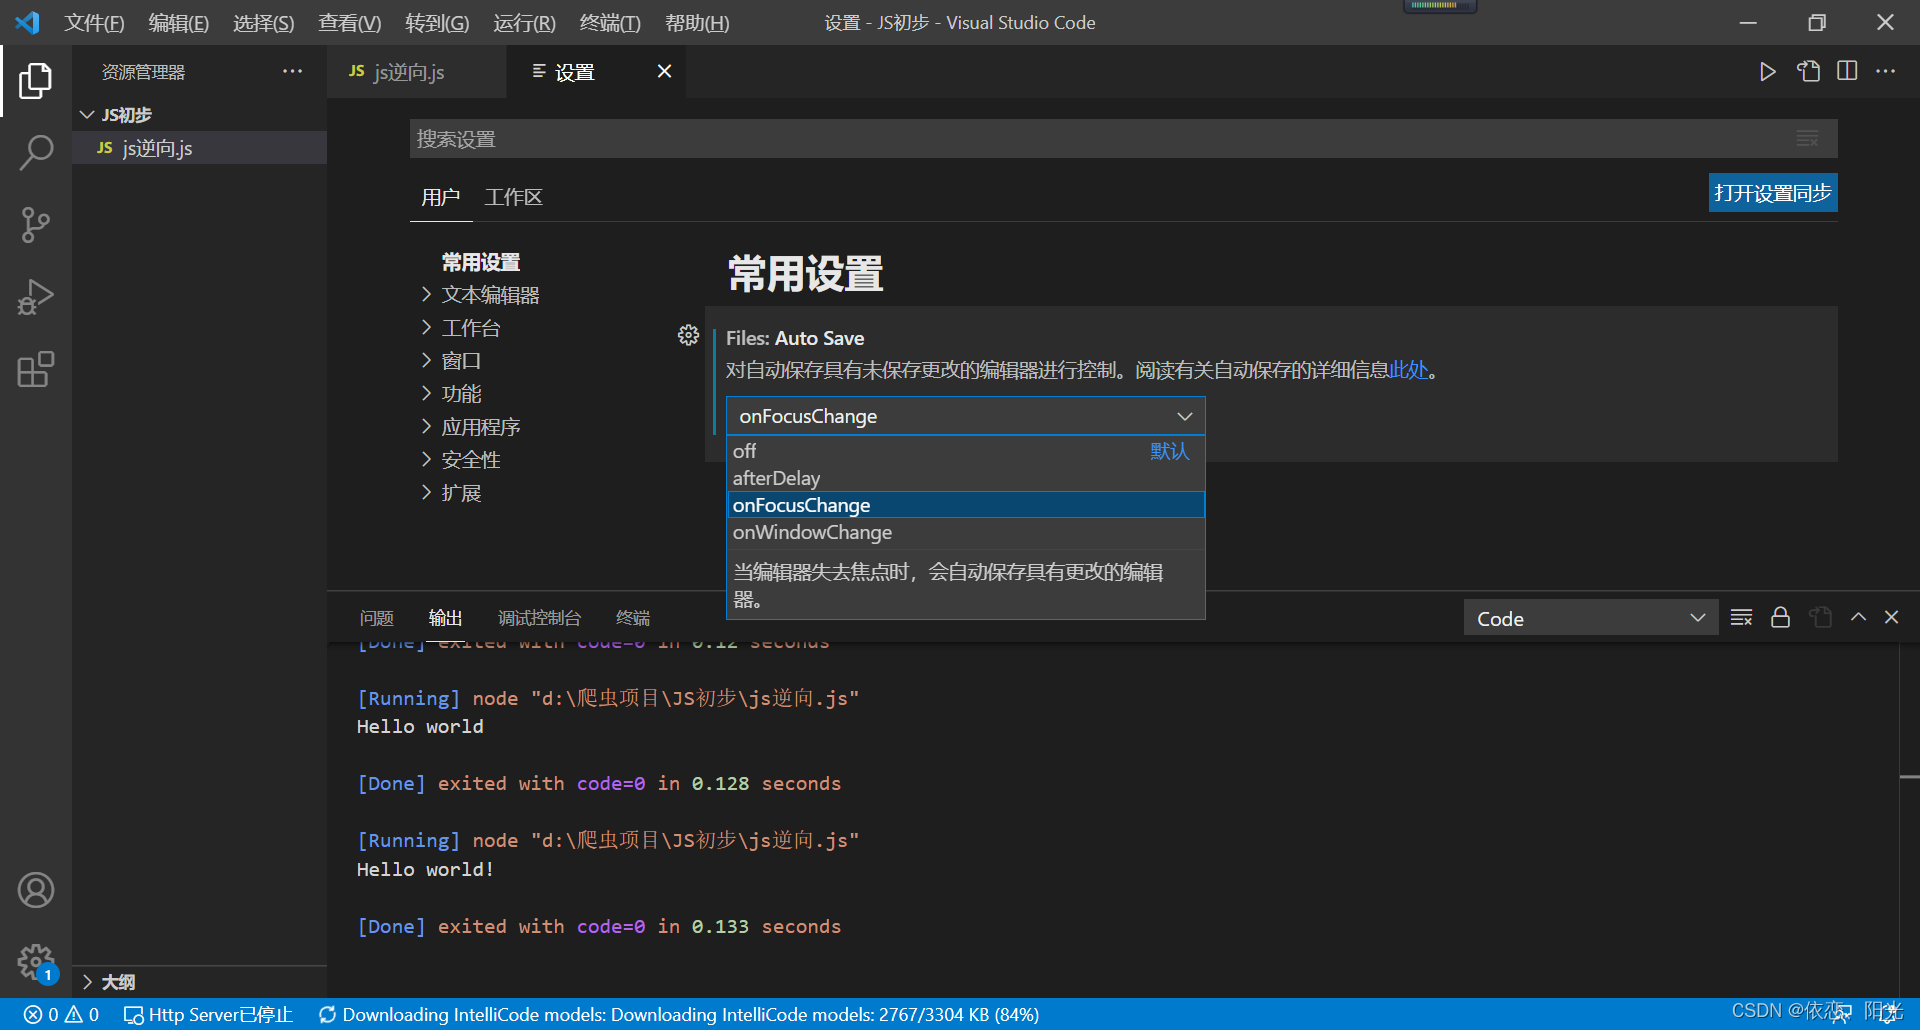Follow the 此处 link about auto save

(x=1409, y=370)
